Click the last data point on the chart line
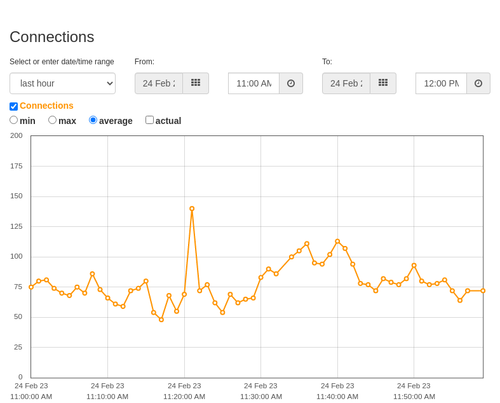 [x=483, y=291]
